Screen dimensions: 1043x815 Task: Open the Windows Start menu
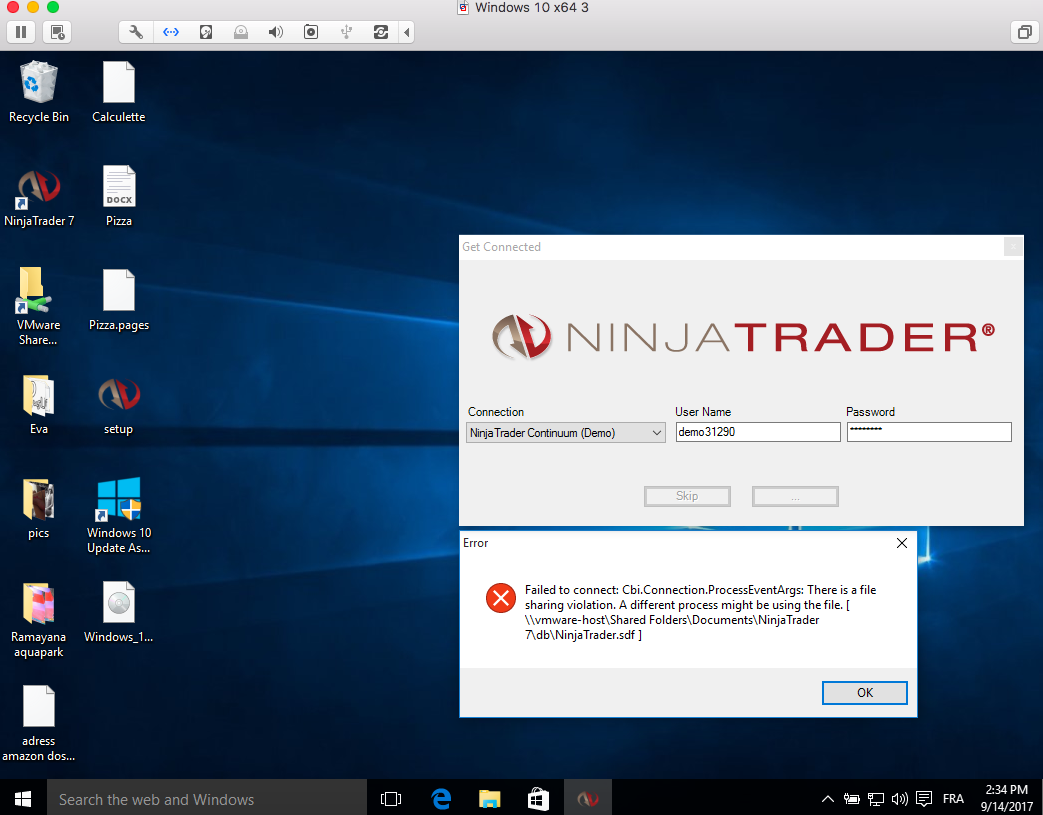[23, 798]
